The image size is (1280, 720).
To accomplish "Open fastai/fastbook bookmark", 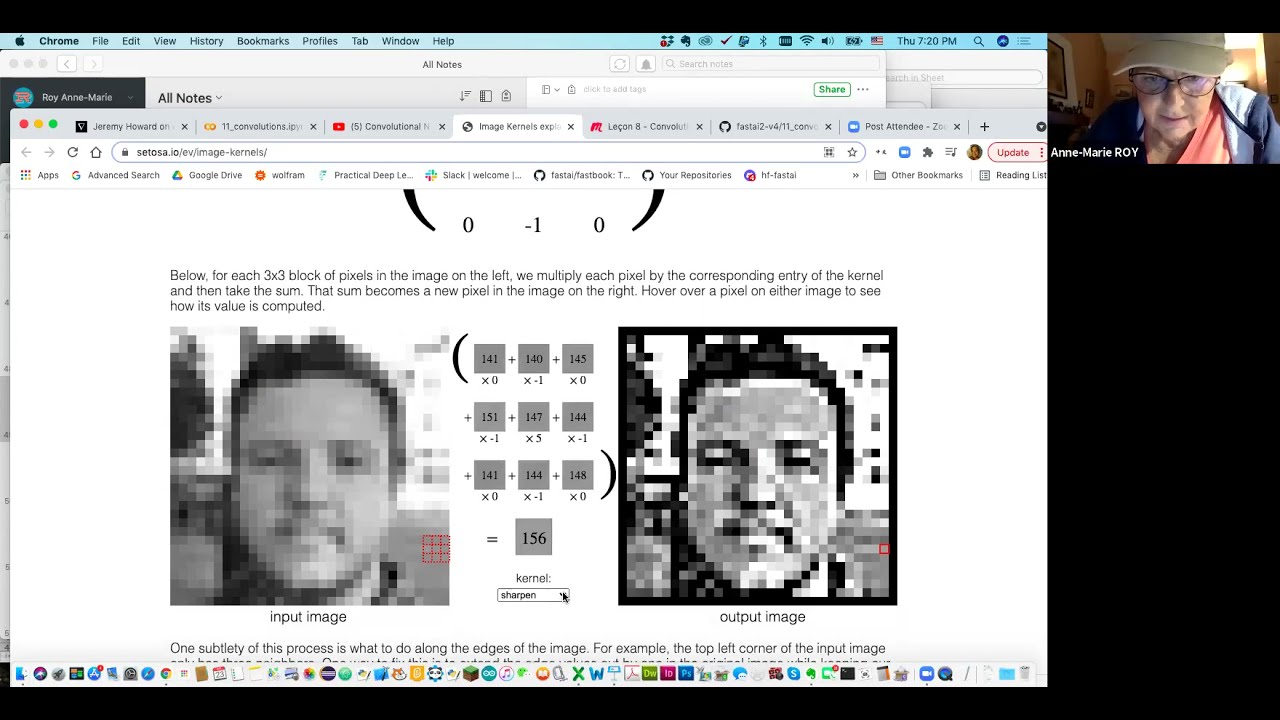I will click(582, 175).
